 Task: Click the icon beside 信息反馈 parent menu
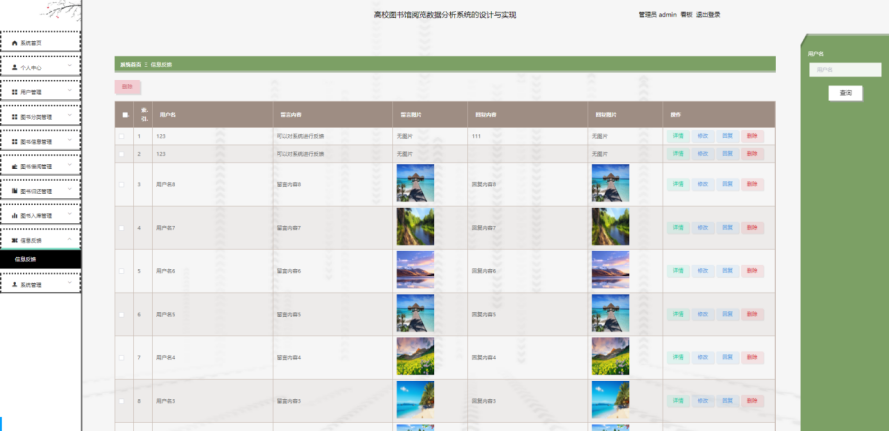click(15, 240)
